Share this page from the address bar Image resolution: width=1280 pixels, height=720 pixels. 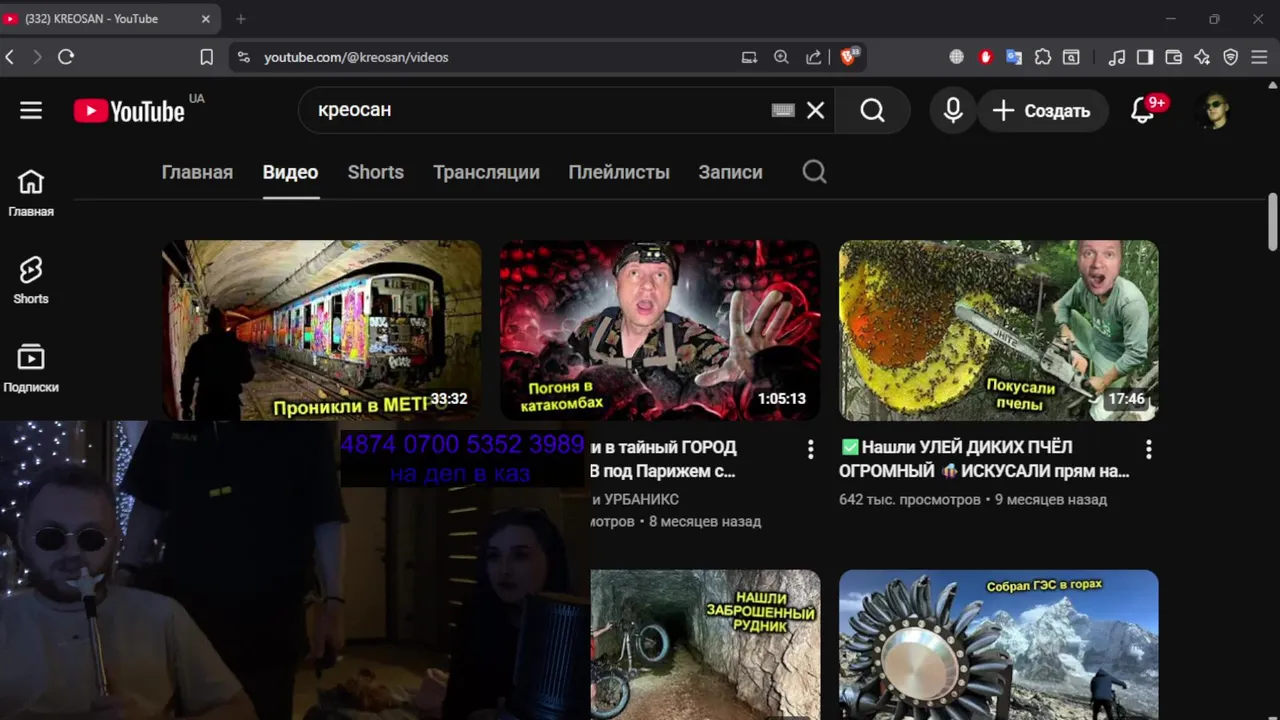[x=814, y=57]
